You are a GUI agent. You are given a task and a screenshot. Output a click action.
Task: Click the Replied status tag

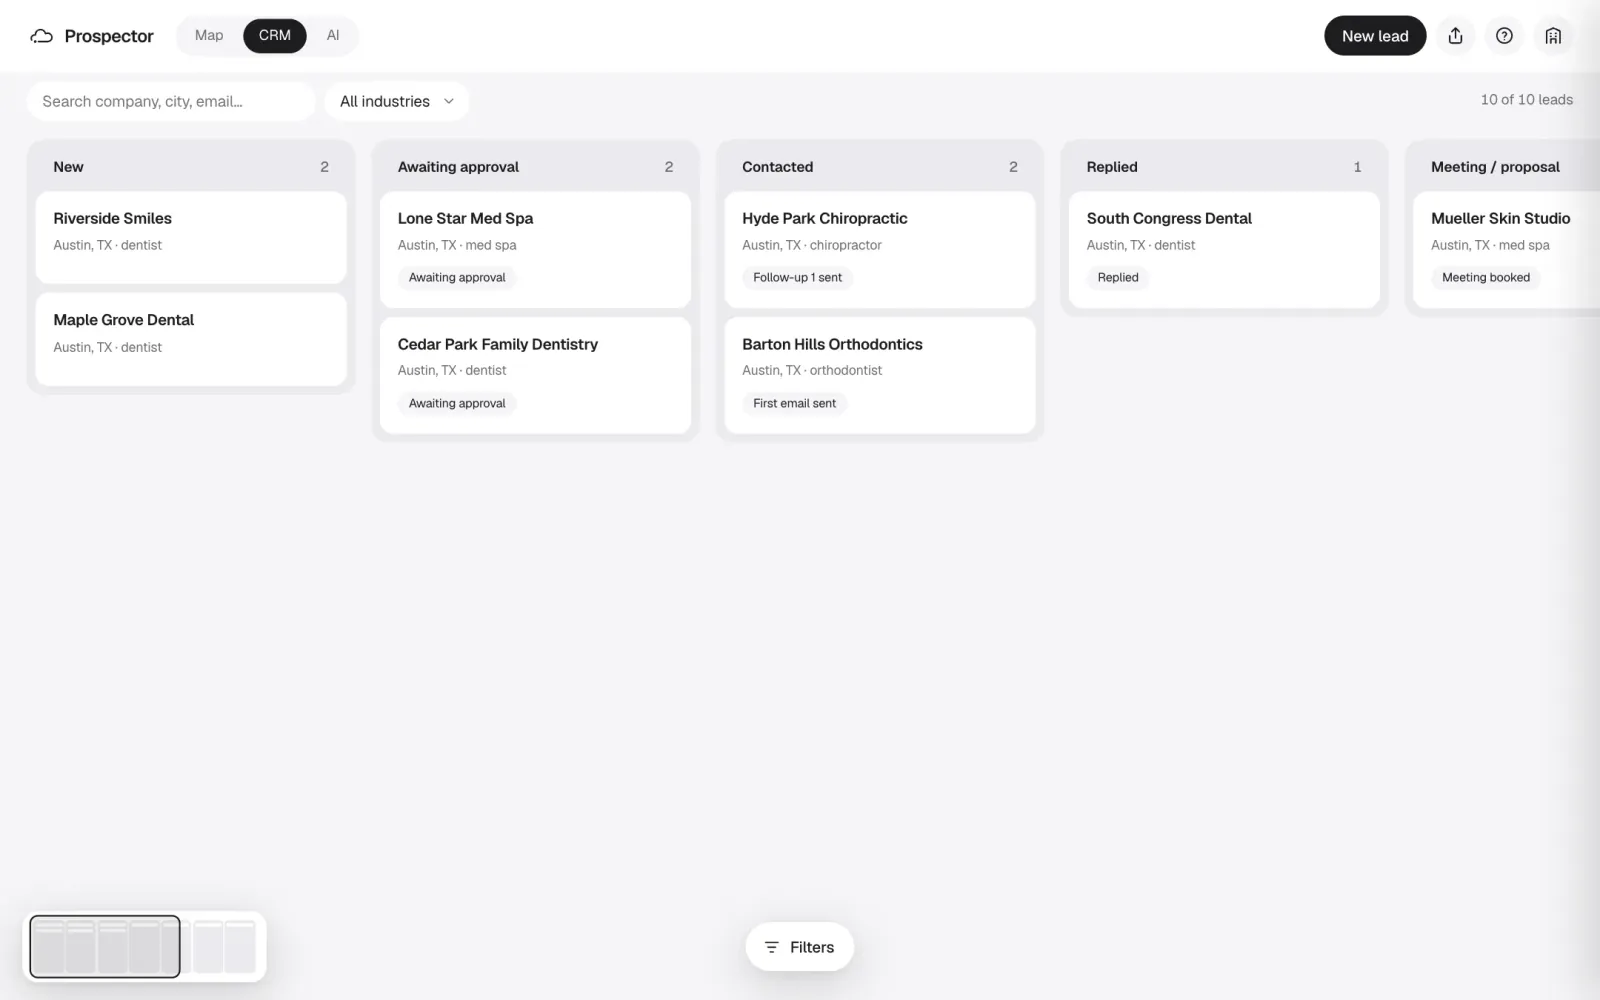[x=1118, y=278]
